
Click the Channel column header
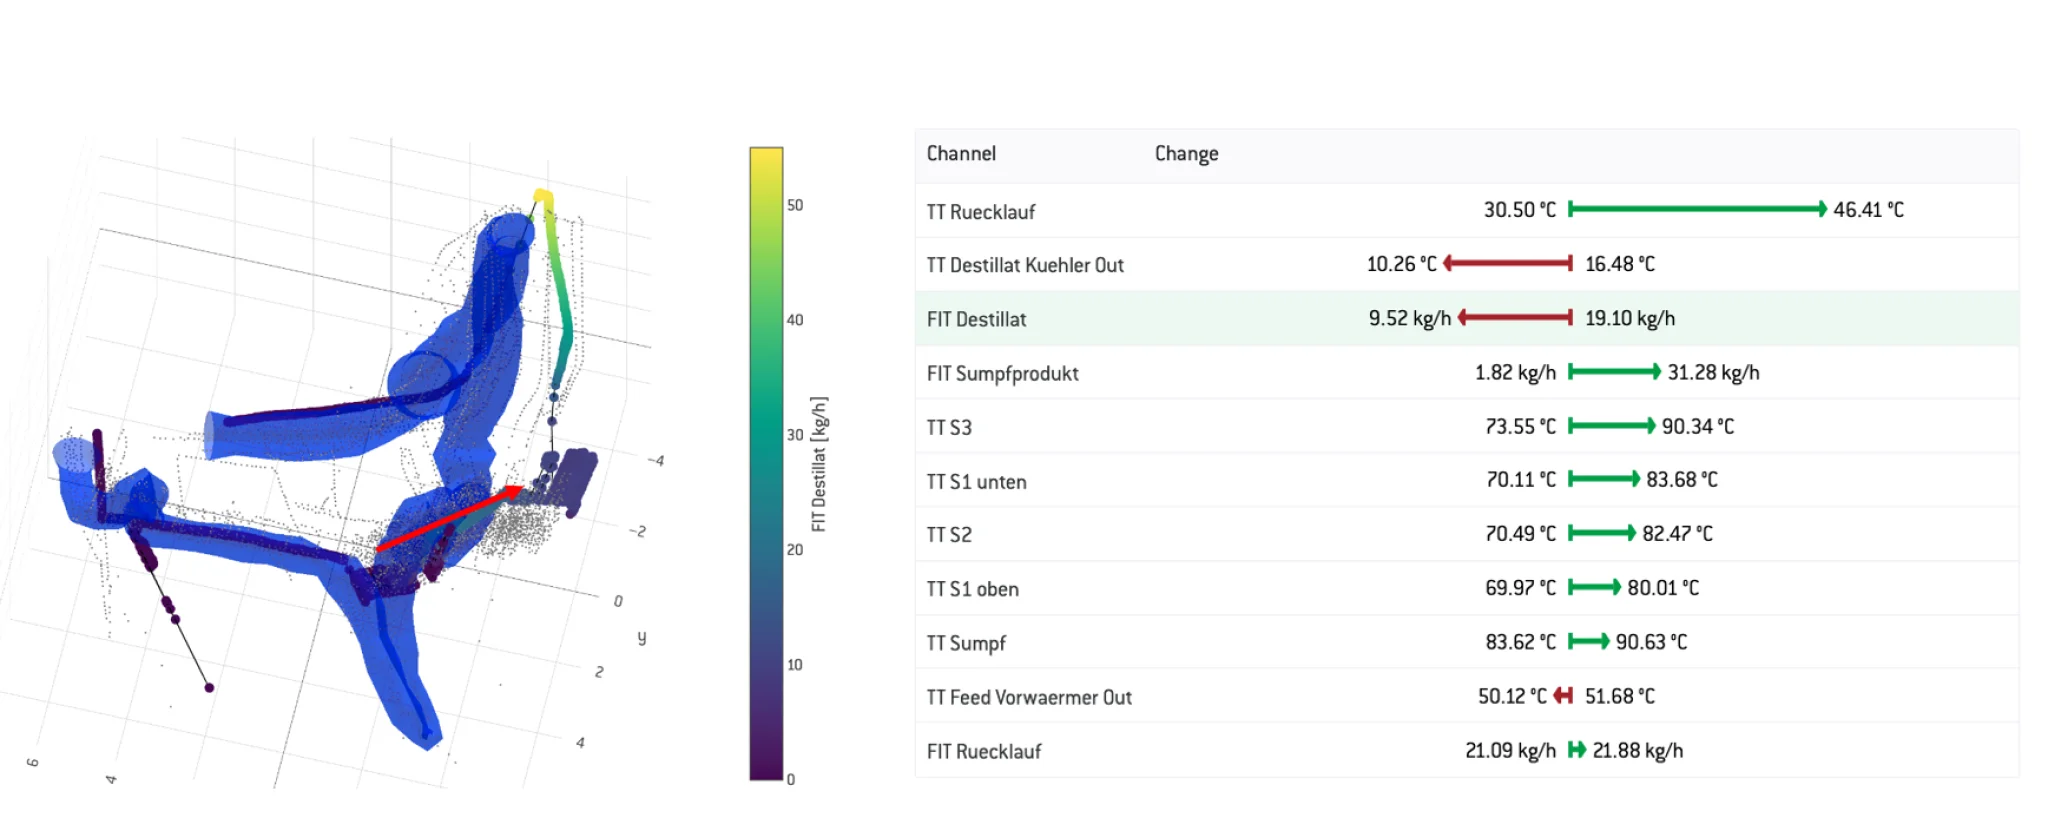pos(961,154)
